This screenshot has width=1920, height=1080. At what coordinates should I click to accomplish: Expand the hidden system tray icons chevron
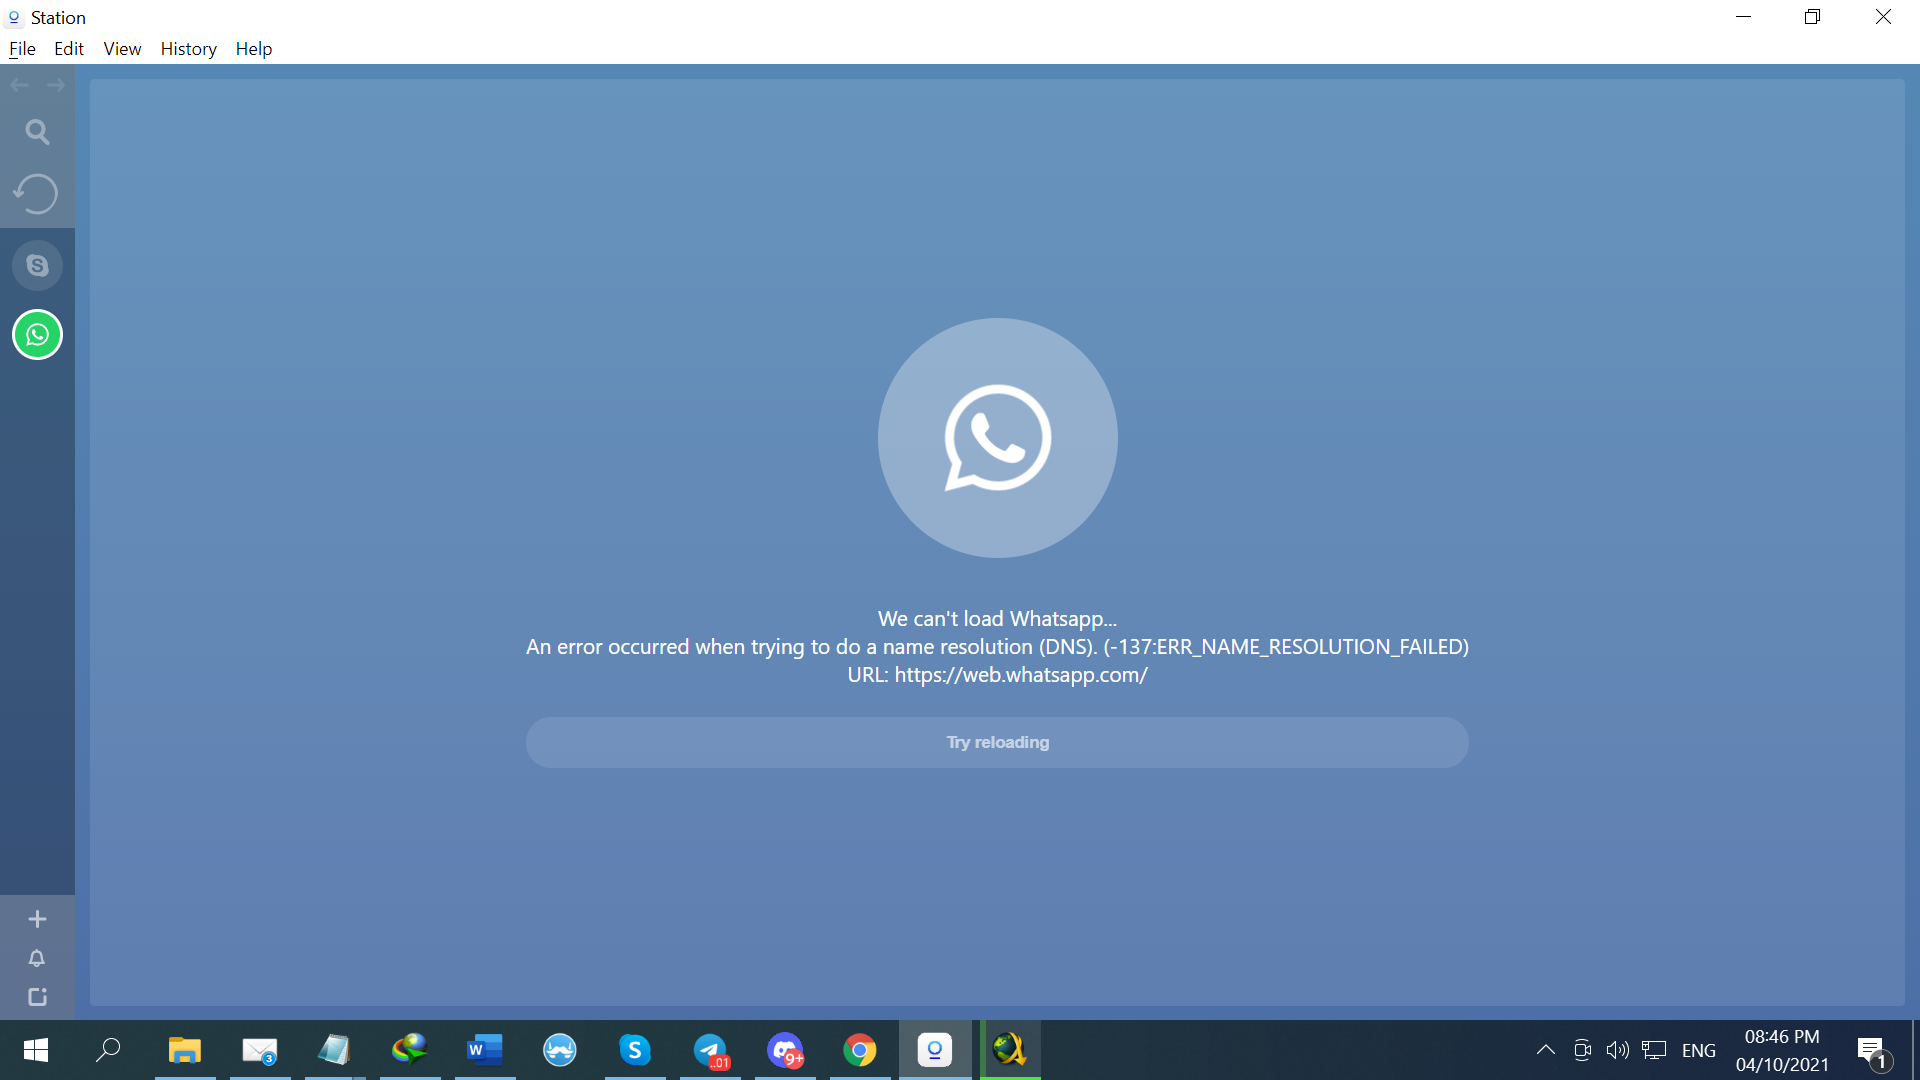pyautogui.click(x=1545, y=1050)
